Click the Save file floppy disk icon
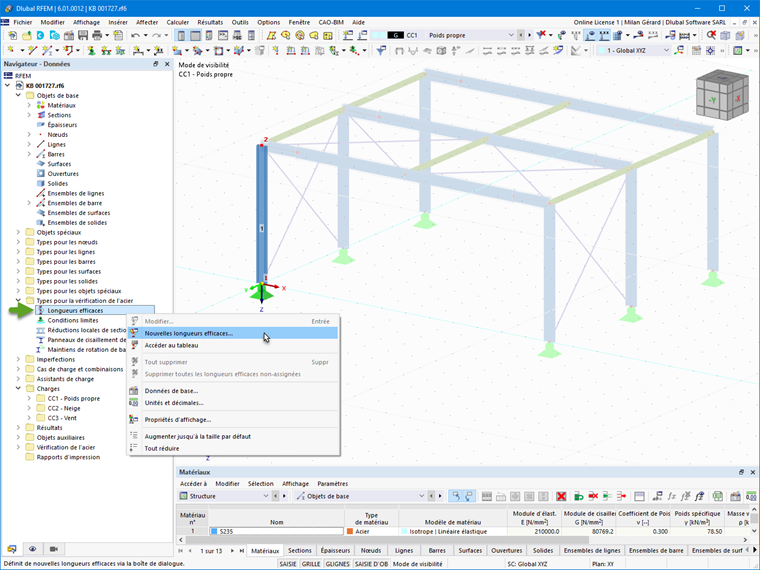Screen dimensions: 760x570 [83, 35]
